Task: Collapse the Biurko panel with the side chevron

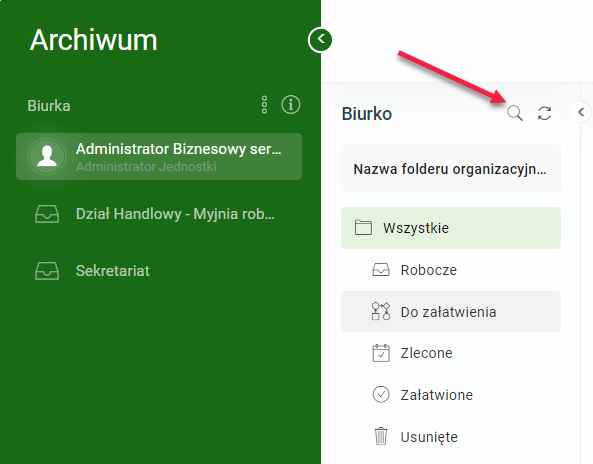Action: tap(581, 112)
